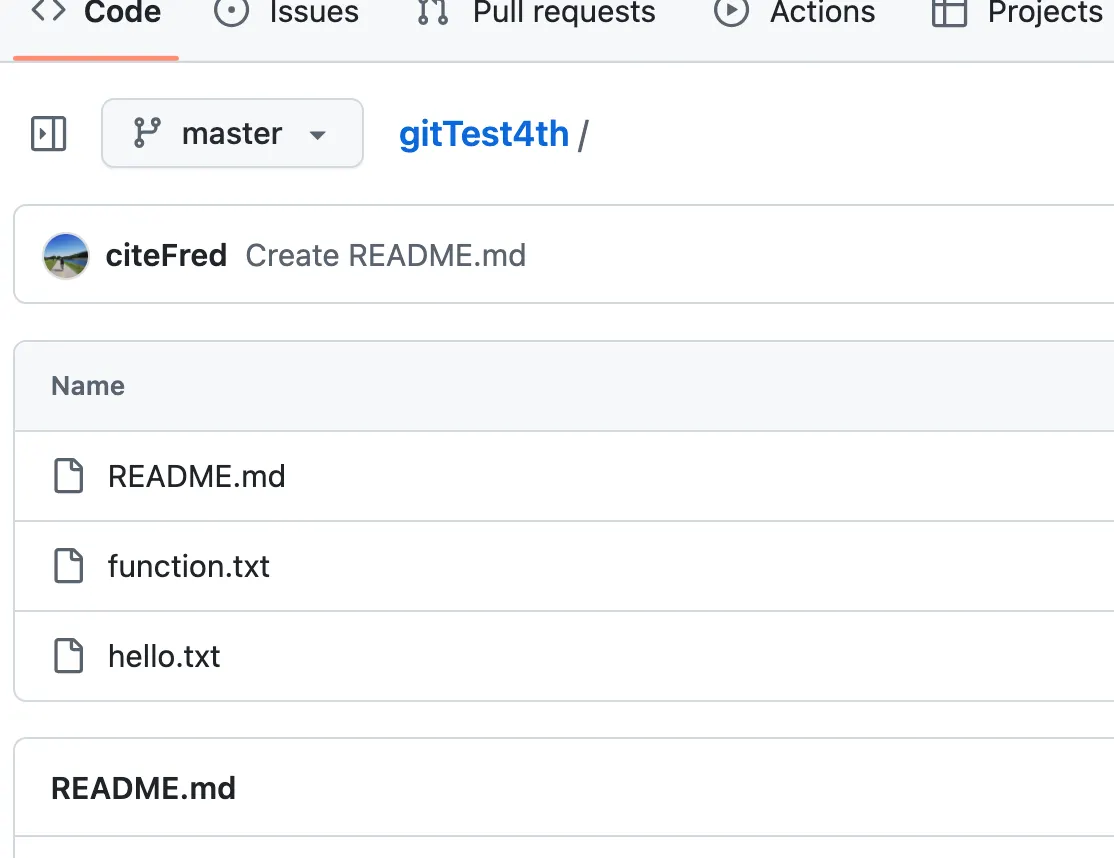Click the file icon beside hello.txt
This screenshot has width=1114, height=858.
tap(68, 656)
